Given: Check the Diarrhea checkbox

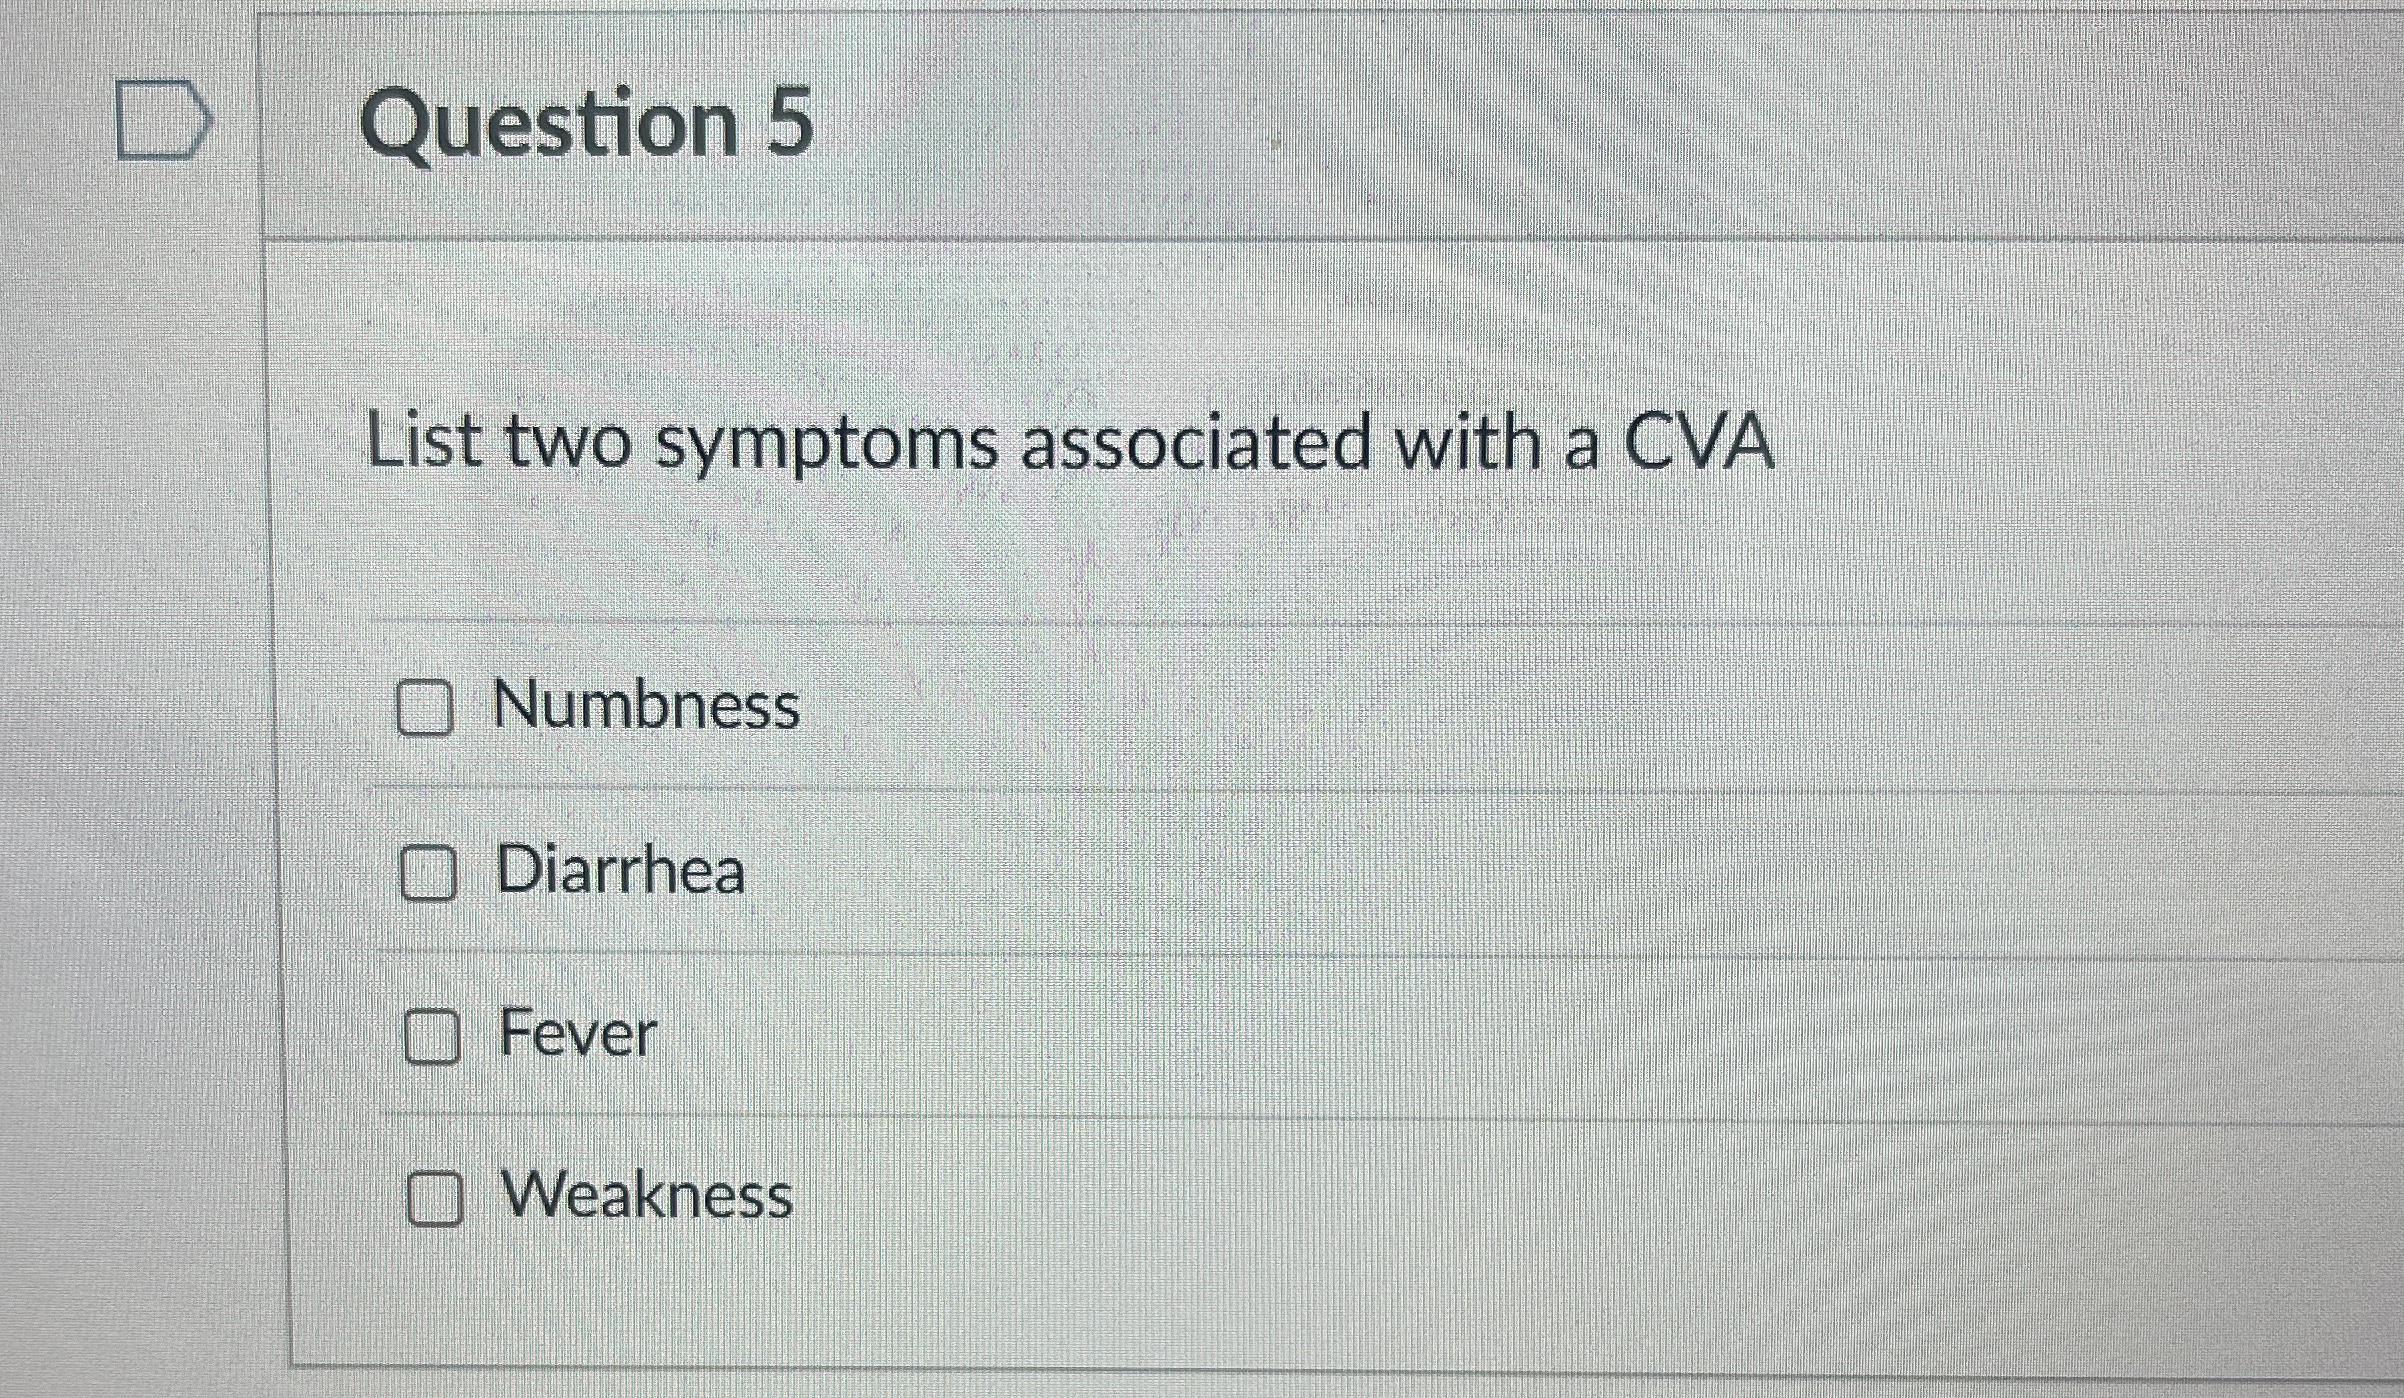Looking at the screenshot, I should [x=430, y=872].
